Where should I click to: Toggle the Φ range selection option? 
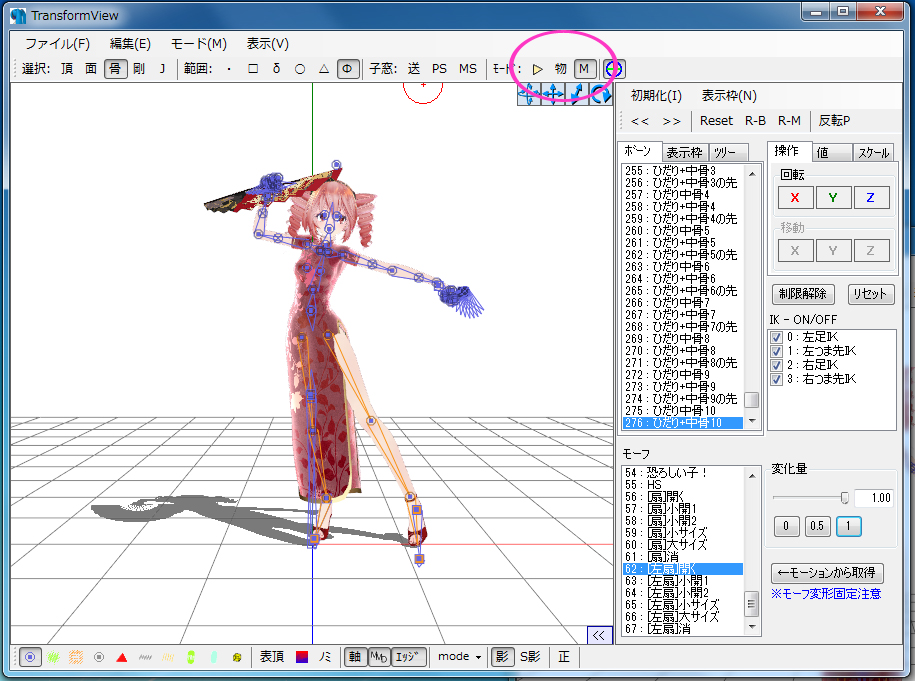pyautogui.click(x=347, y=69)
